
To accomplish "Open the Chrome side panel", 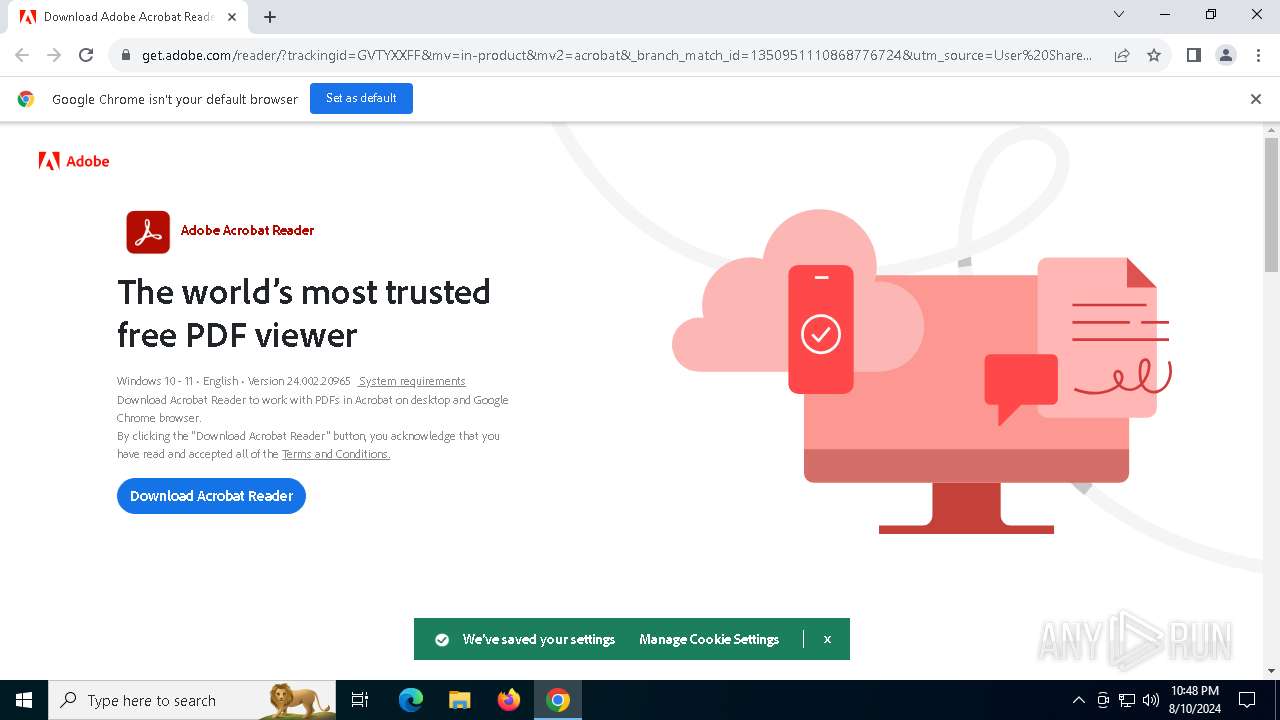I will tap(1193, 55).
